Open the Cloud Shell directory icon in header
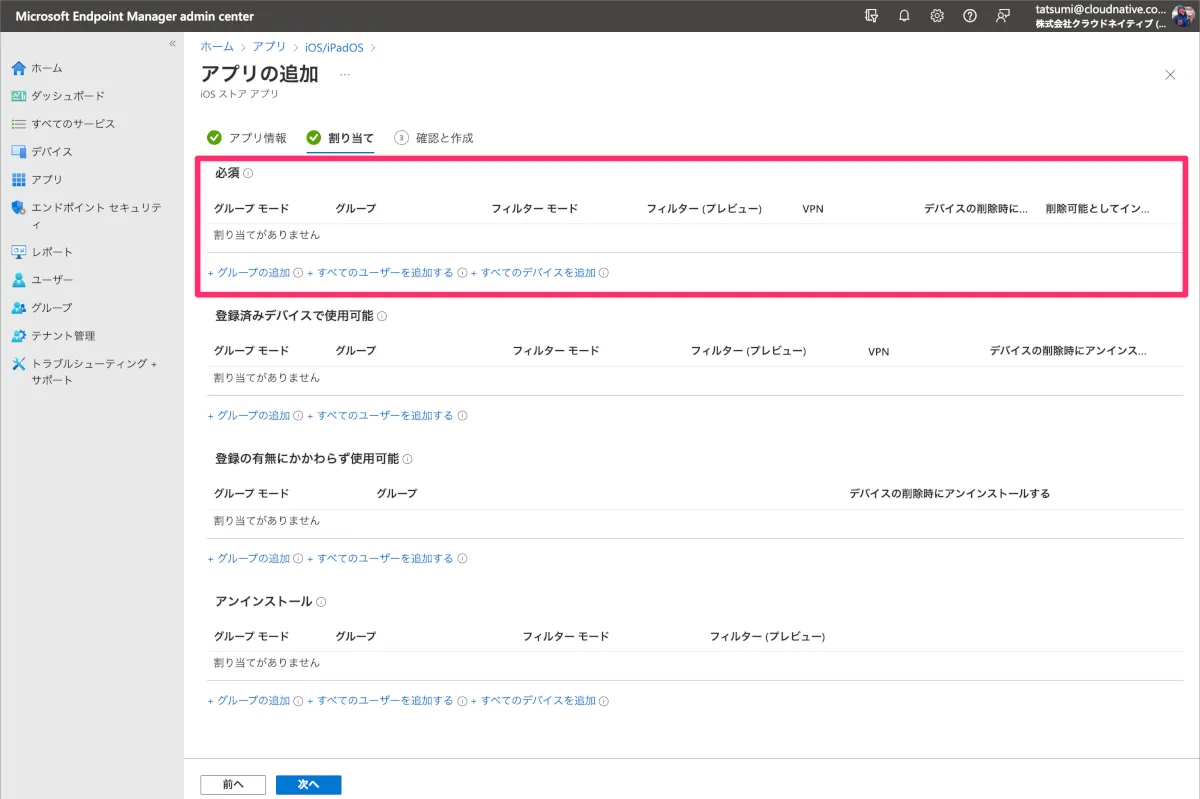Image resolution: width=1200 pixels, height=799 pixels. coord(872,16)
